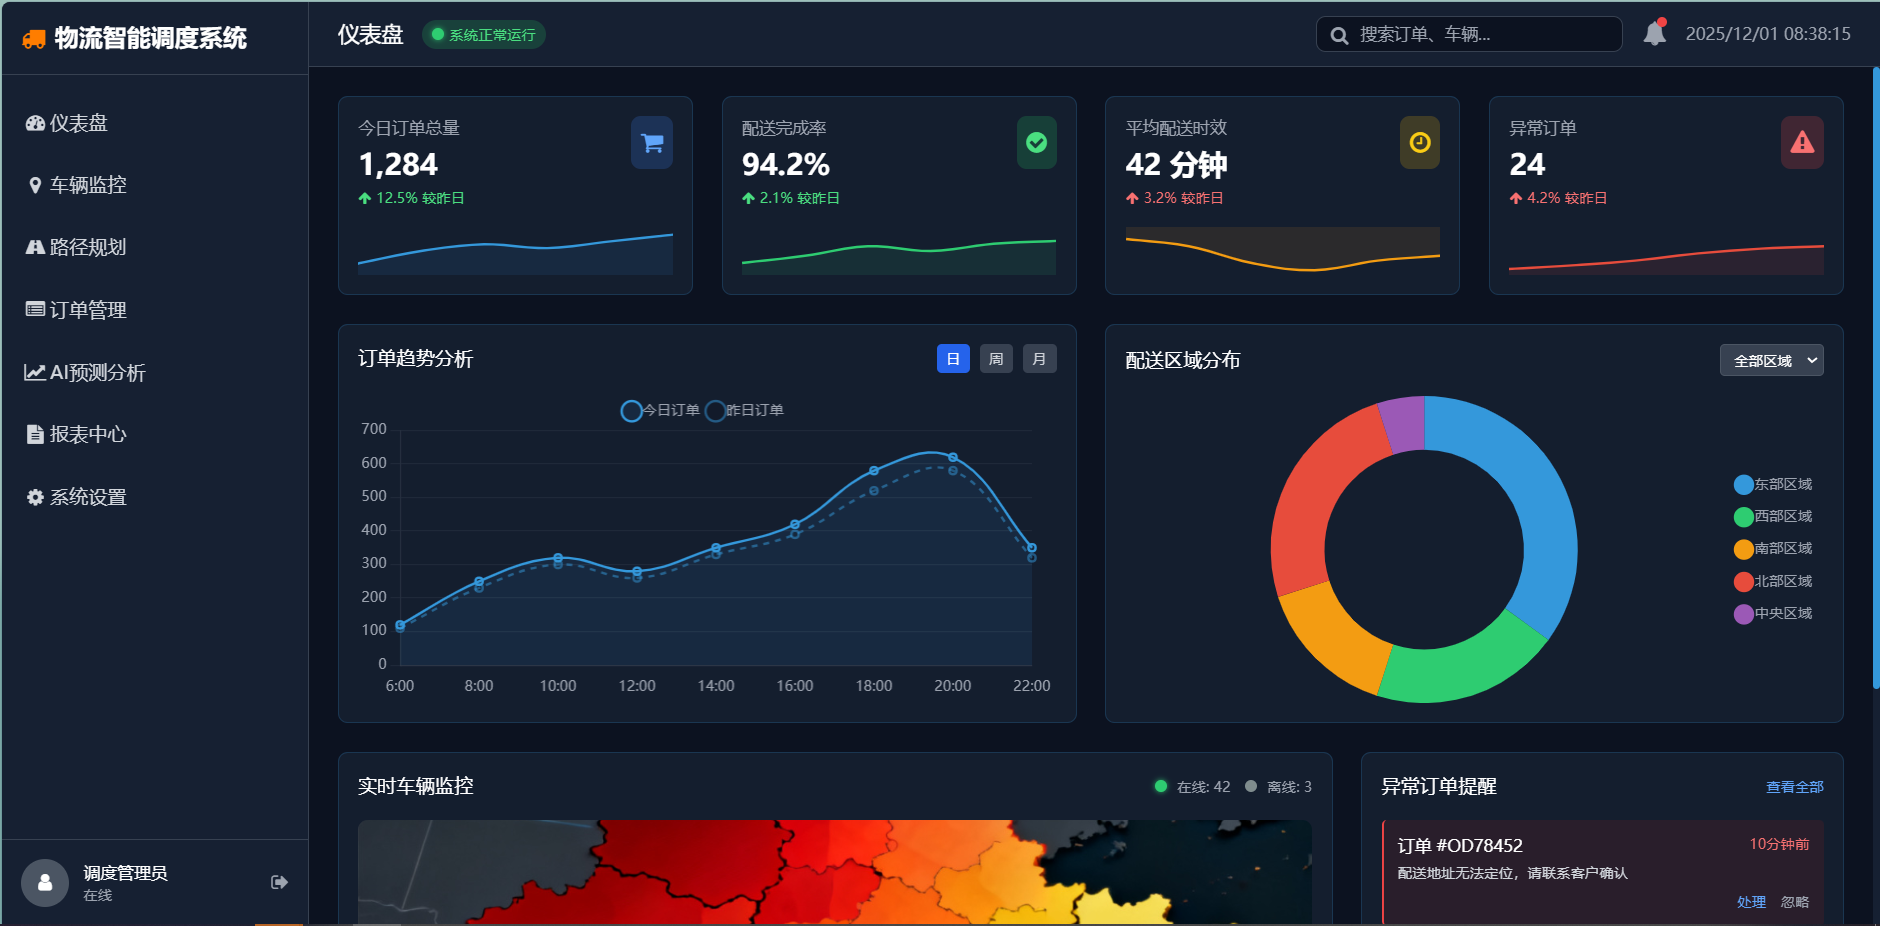The width and height of the screenshot is (1880, 926).
Task: Open AI预测分析 in the sidebar
Action: (97, 372)
